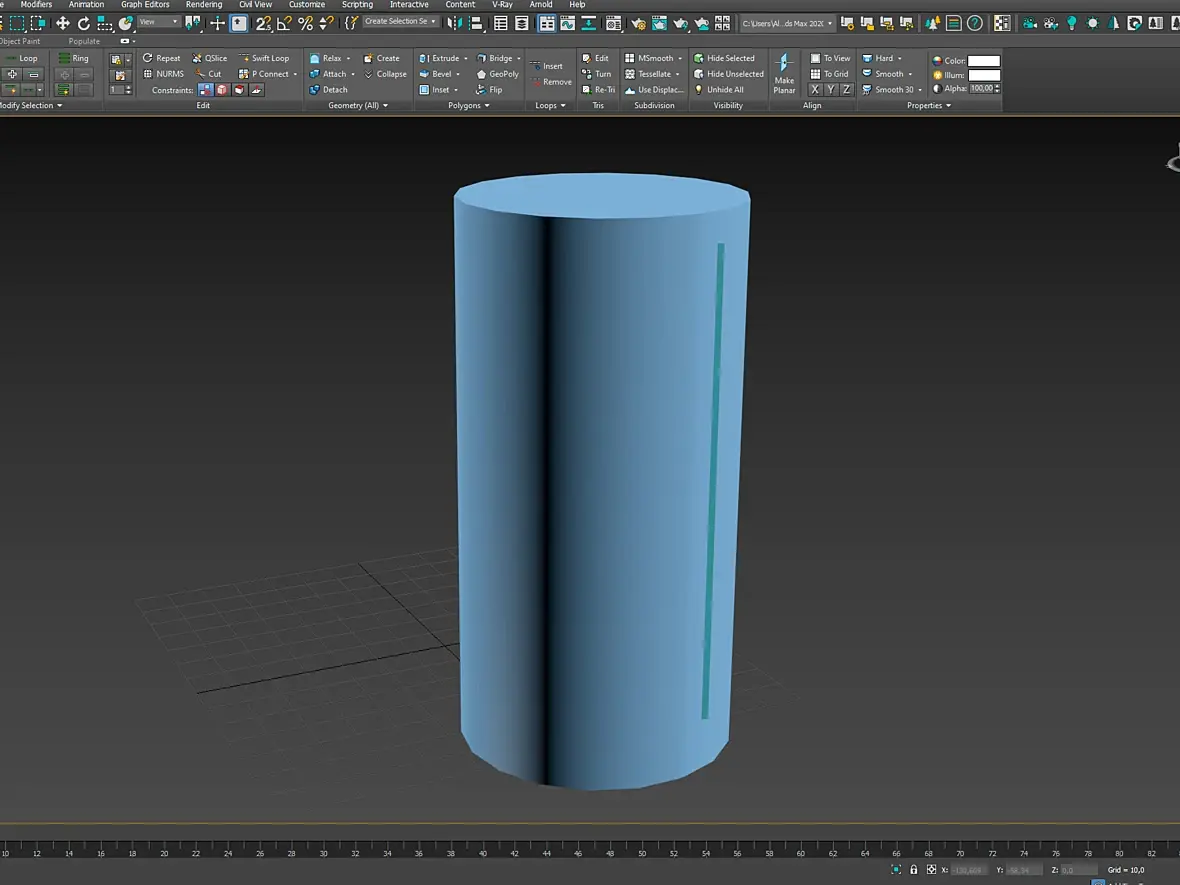Click the Flip polygons tool

[x=489, y=90]
